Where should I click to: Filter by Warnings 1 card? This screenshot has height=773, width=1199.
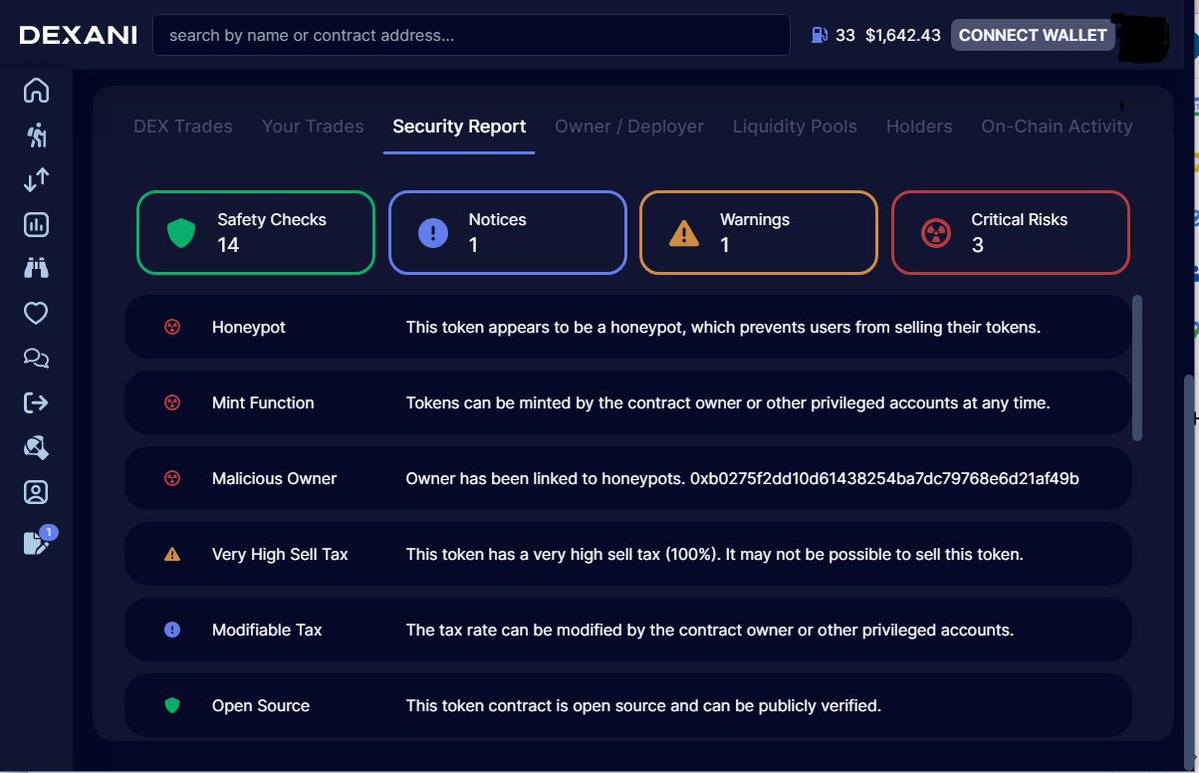759,232
